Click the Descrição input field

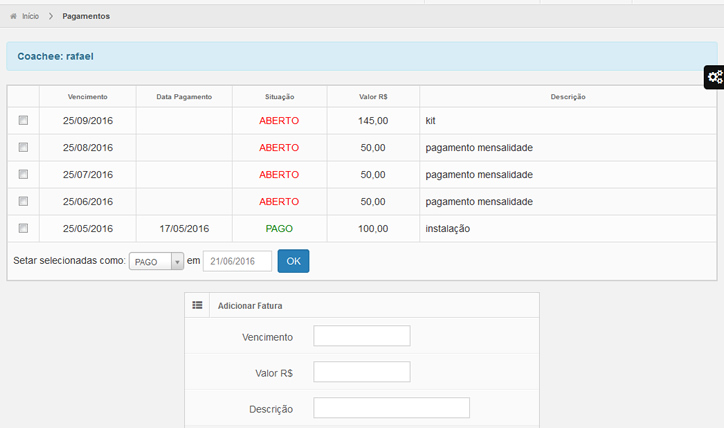click(391, 408)
